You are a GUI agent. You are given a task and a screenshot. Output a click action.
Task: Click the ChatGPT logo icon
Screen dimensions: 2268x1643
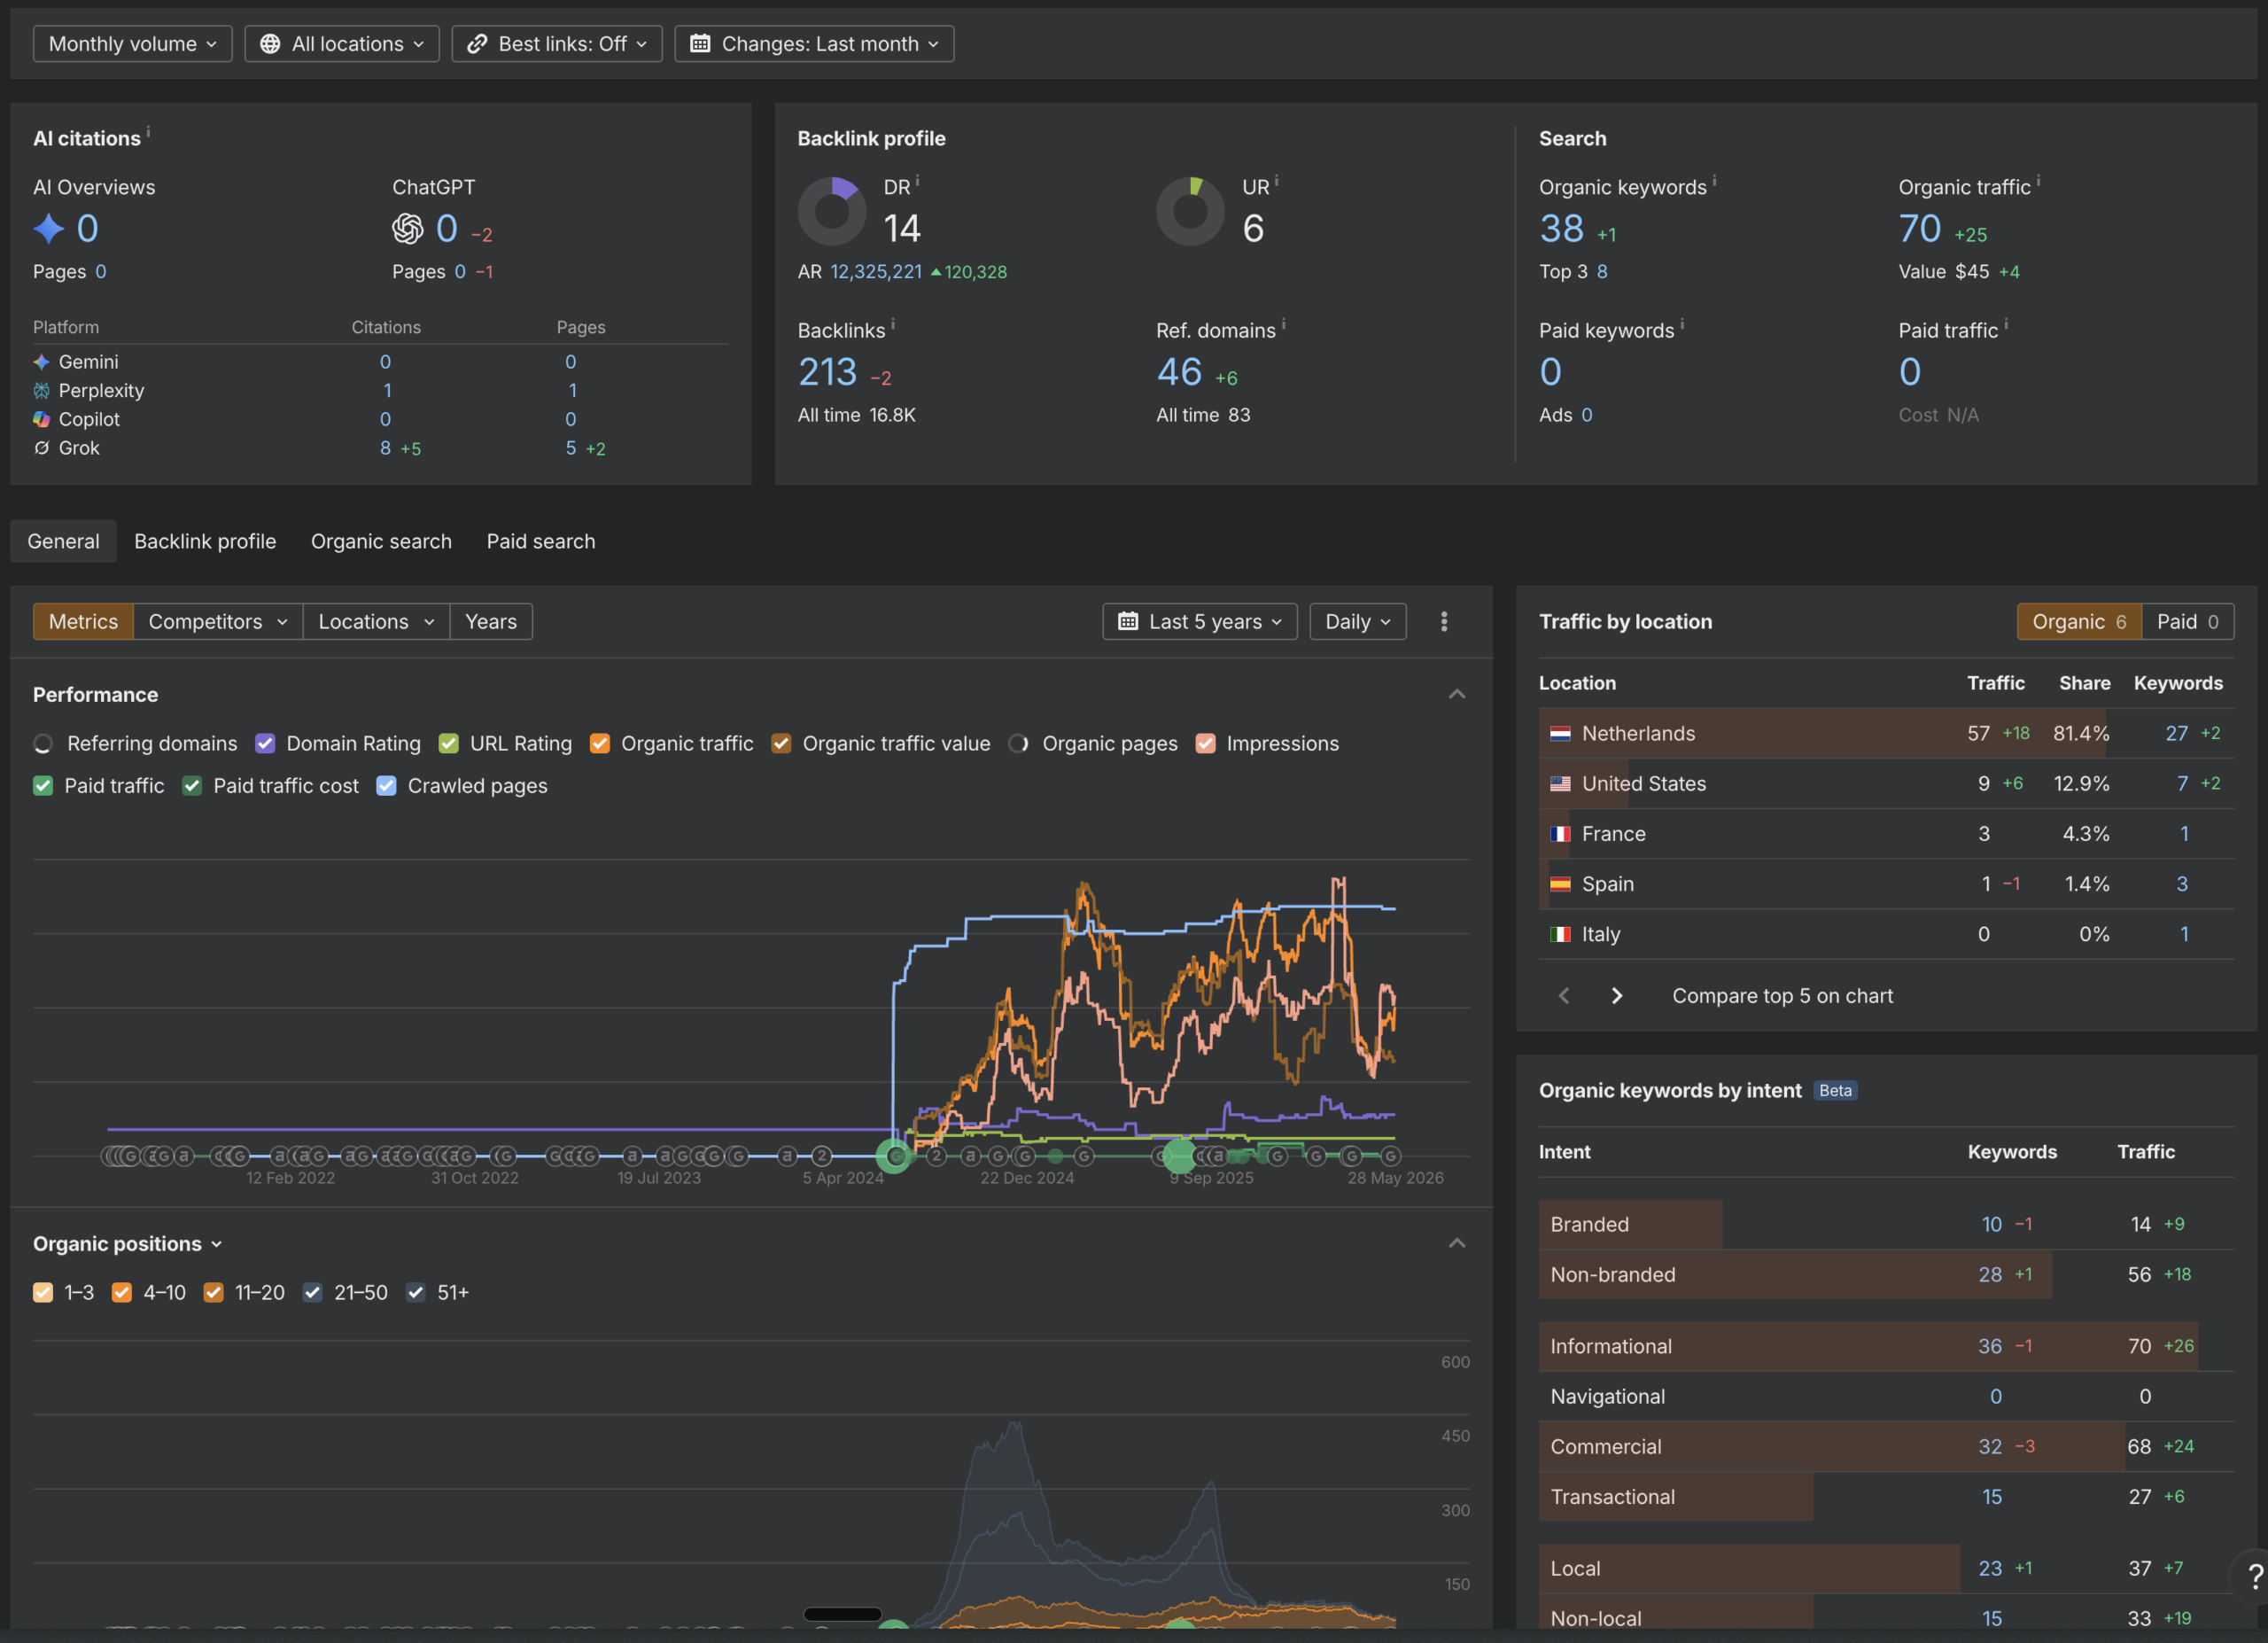point(407,229)
